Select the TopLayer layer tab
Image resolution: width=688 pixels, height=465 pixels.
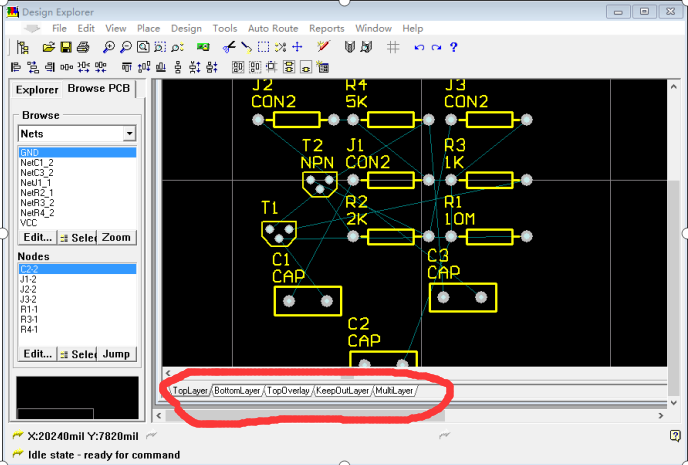point(190,390)
